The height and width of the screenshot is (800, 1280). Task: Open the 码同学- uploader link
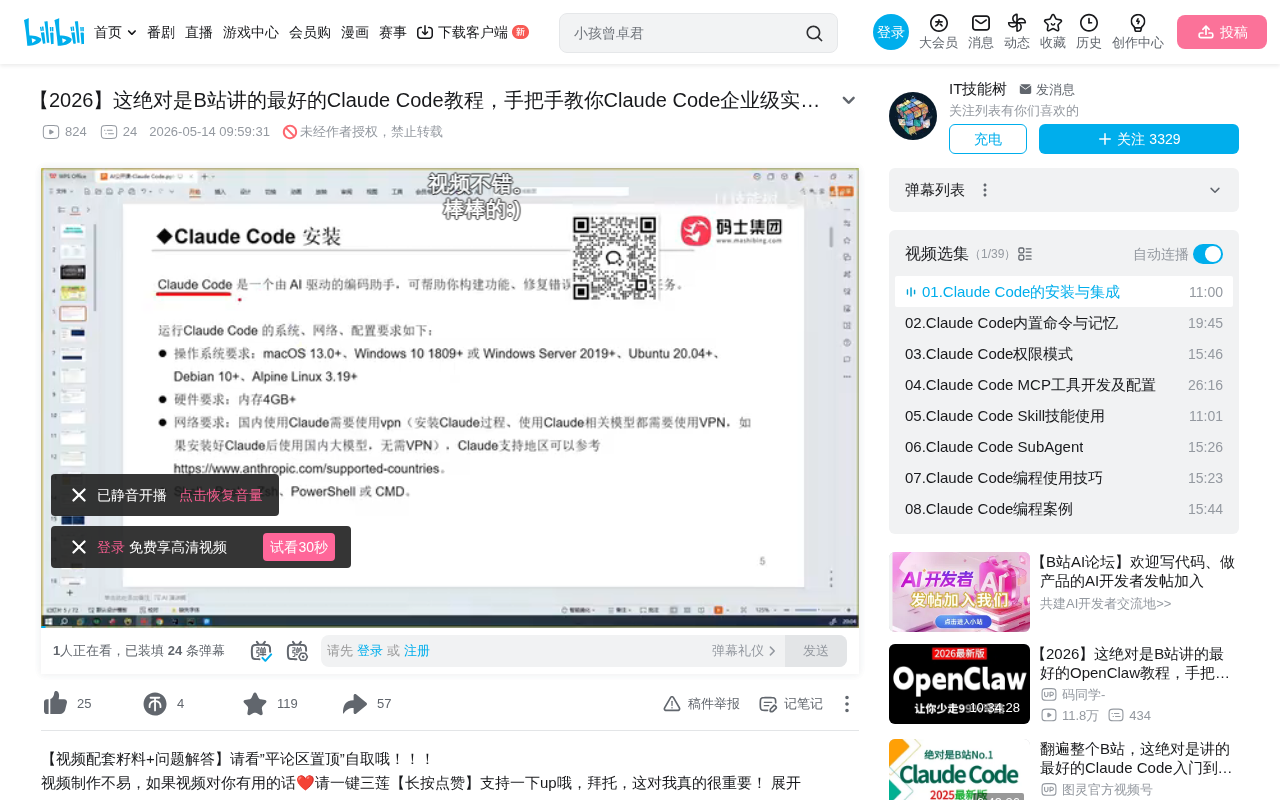click(x=1083, y=694)
